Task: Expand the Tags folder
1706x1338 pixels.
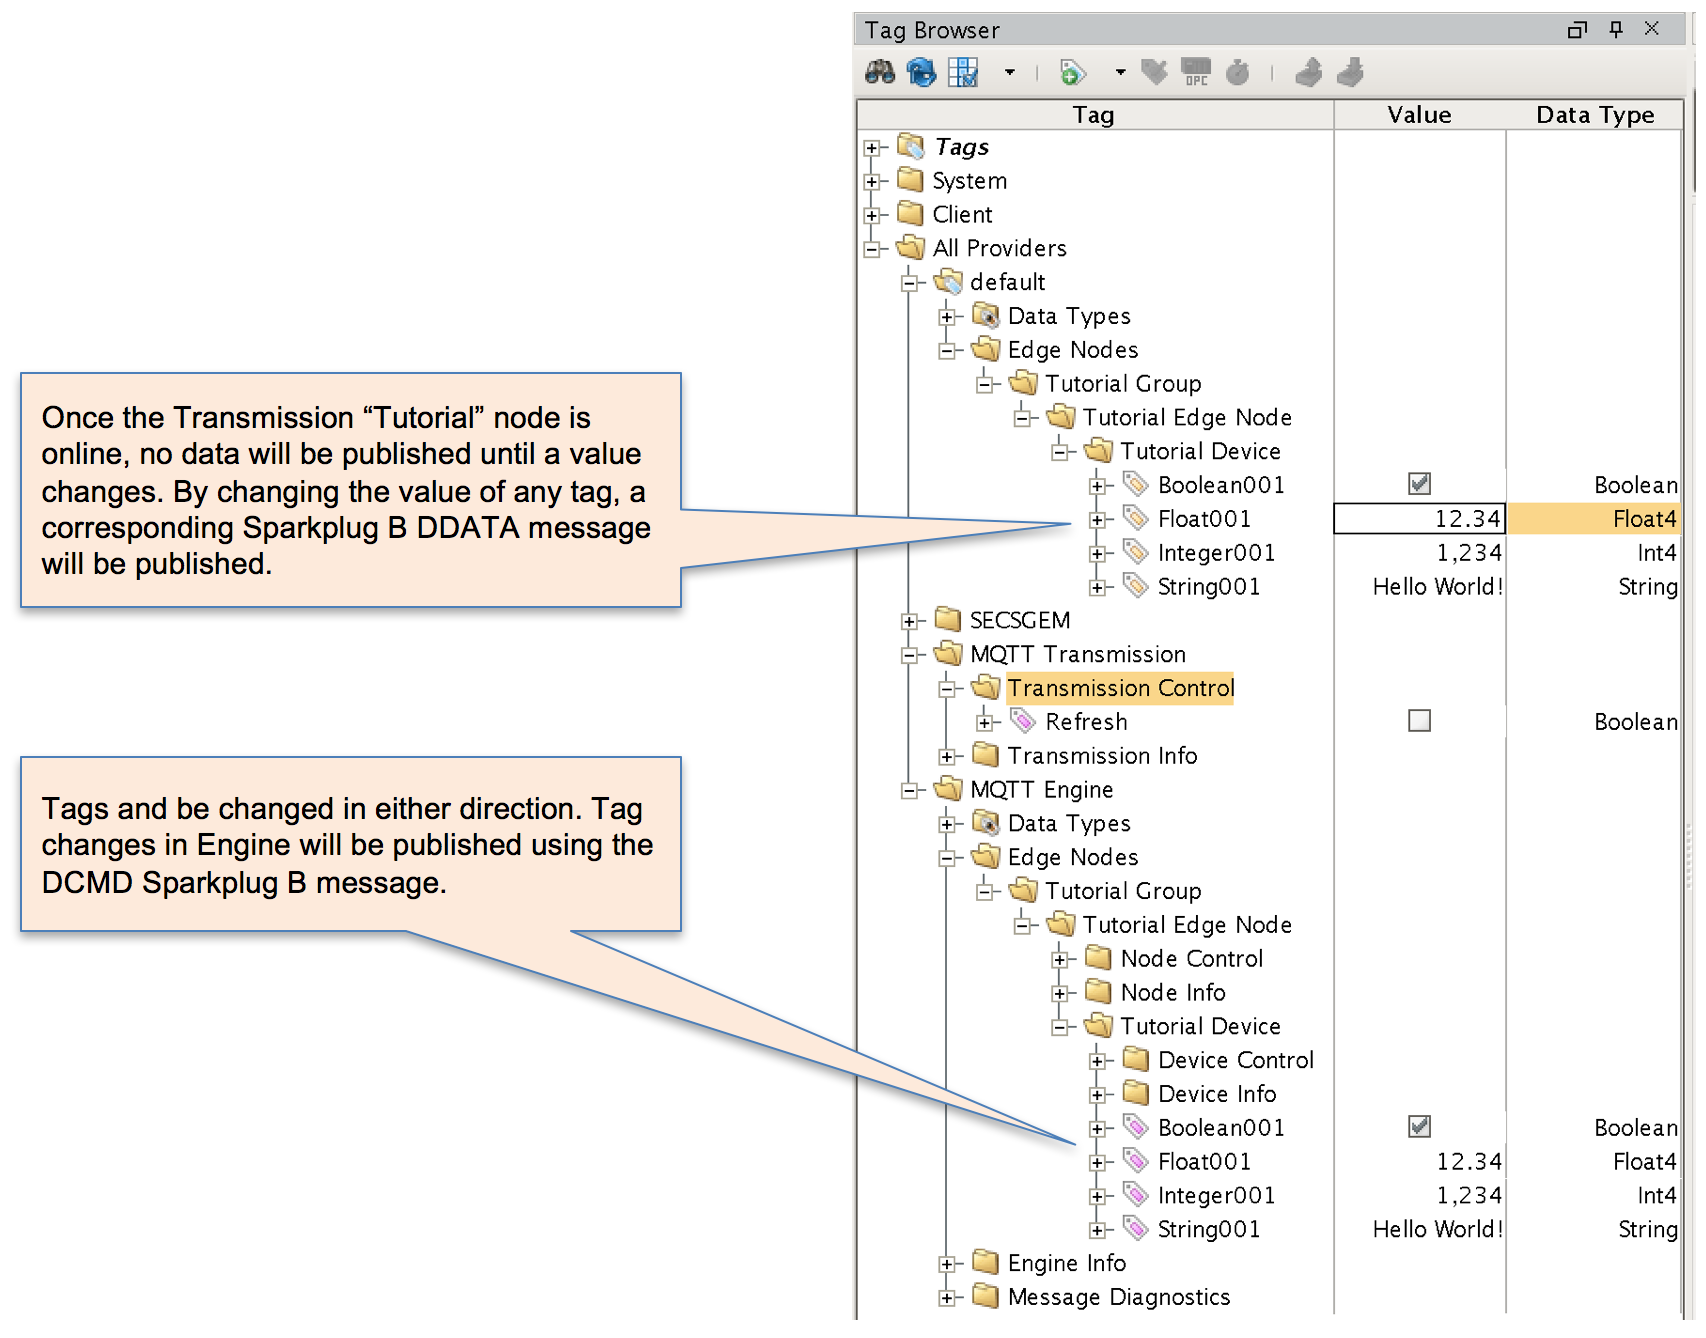Action: point(872,148)
